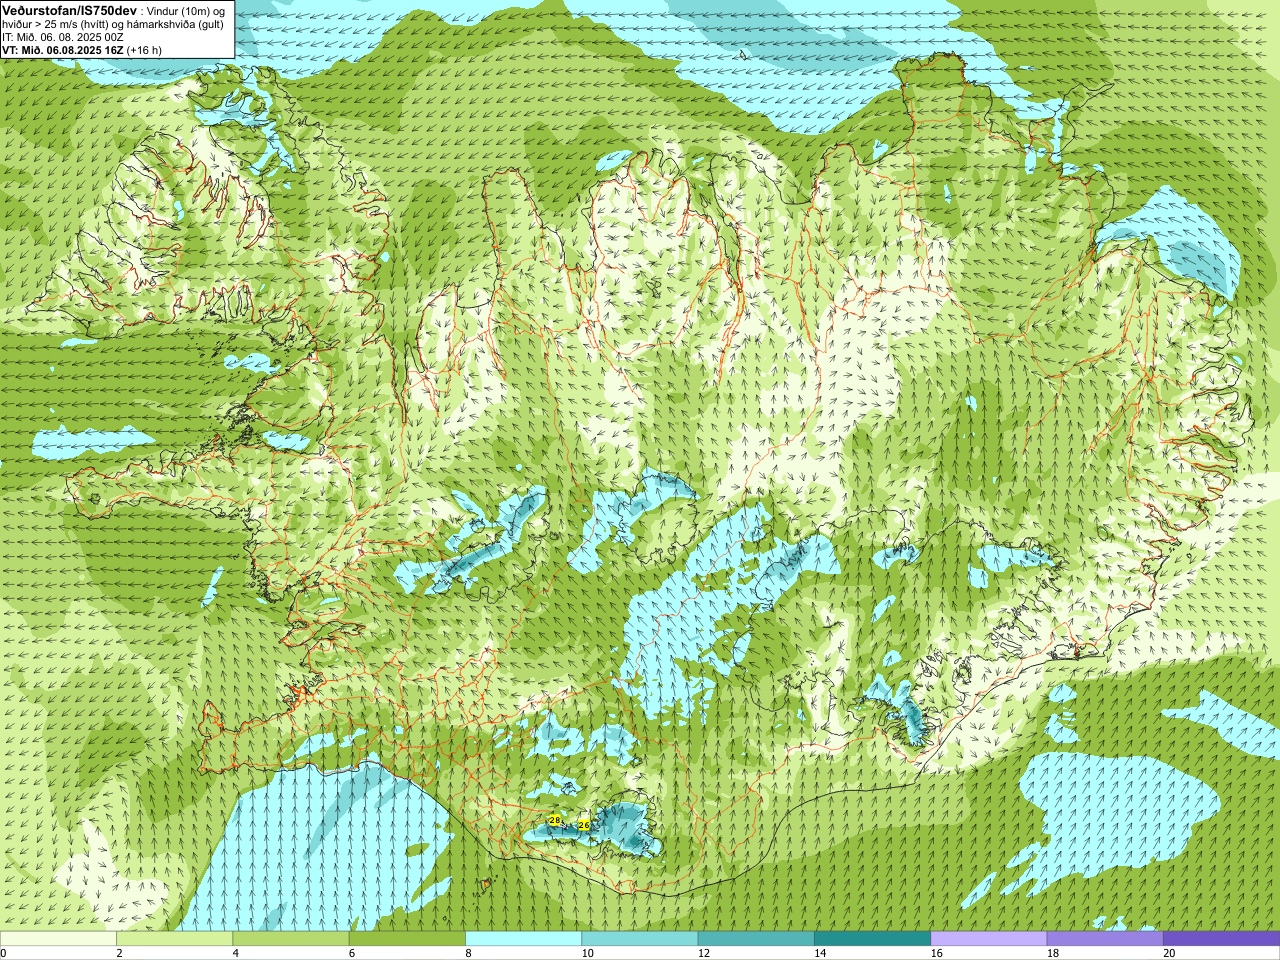Select the 2–4 m/s light green swatch
Image resolution: width=1280 pixels, height=960 pixels.
(x=174, y=939)
